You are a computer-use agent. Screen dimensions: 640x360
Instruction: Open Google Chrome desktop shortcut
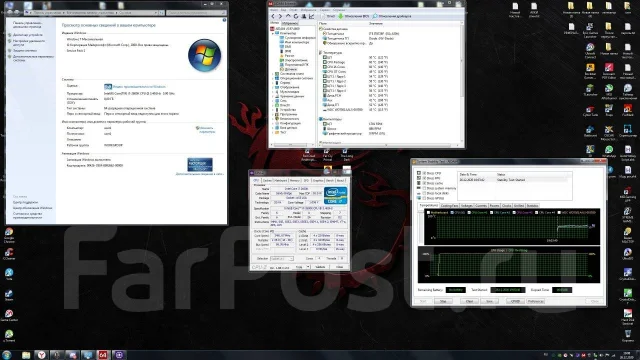point(9,236)
